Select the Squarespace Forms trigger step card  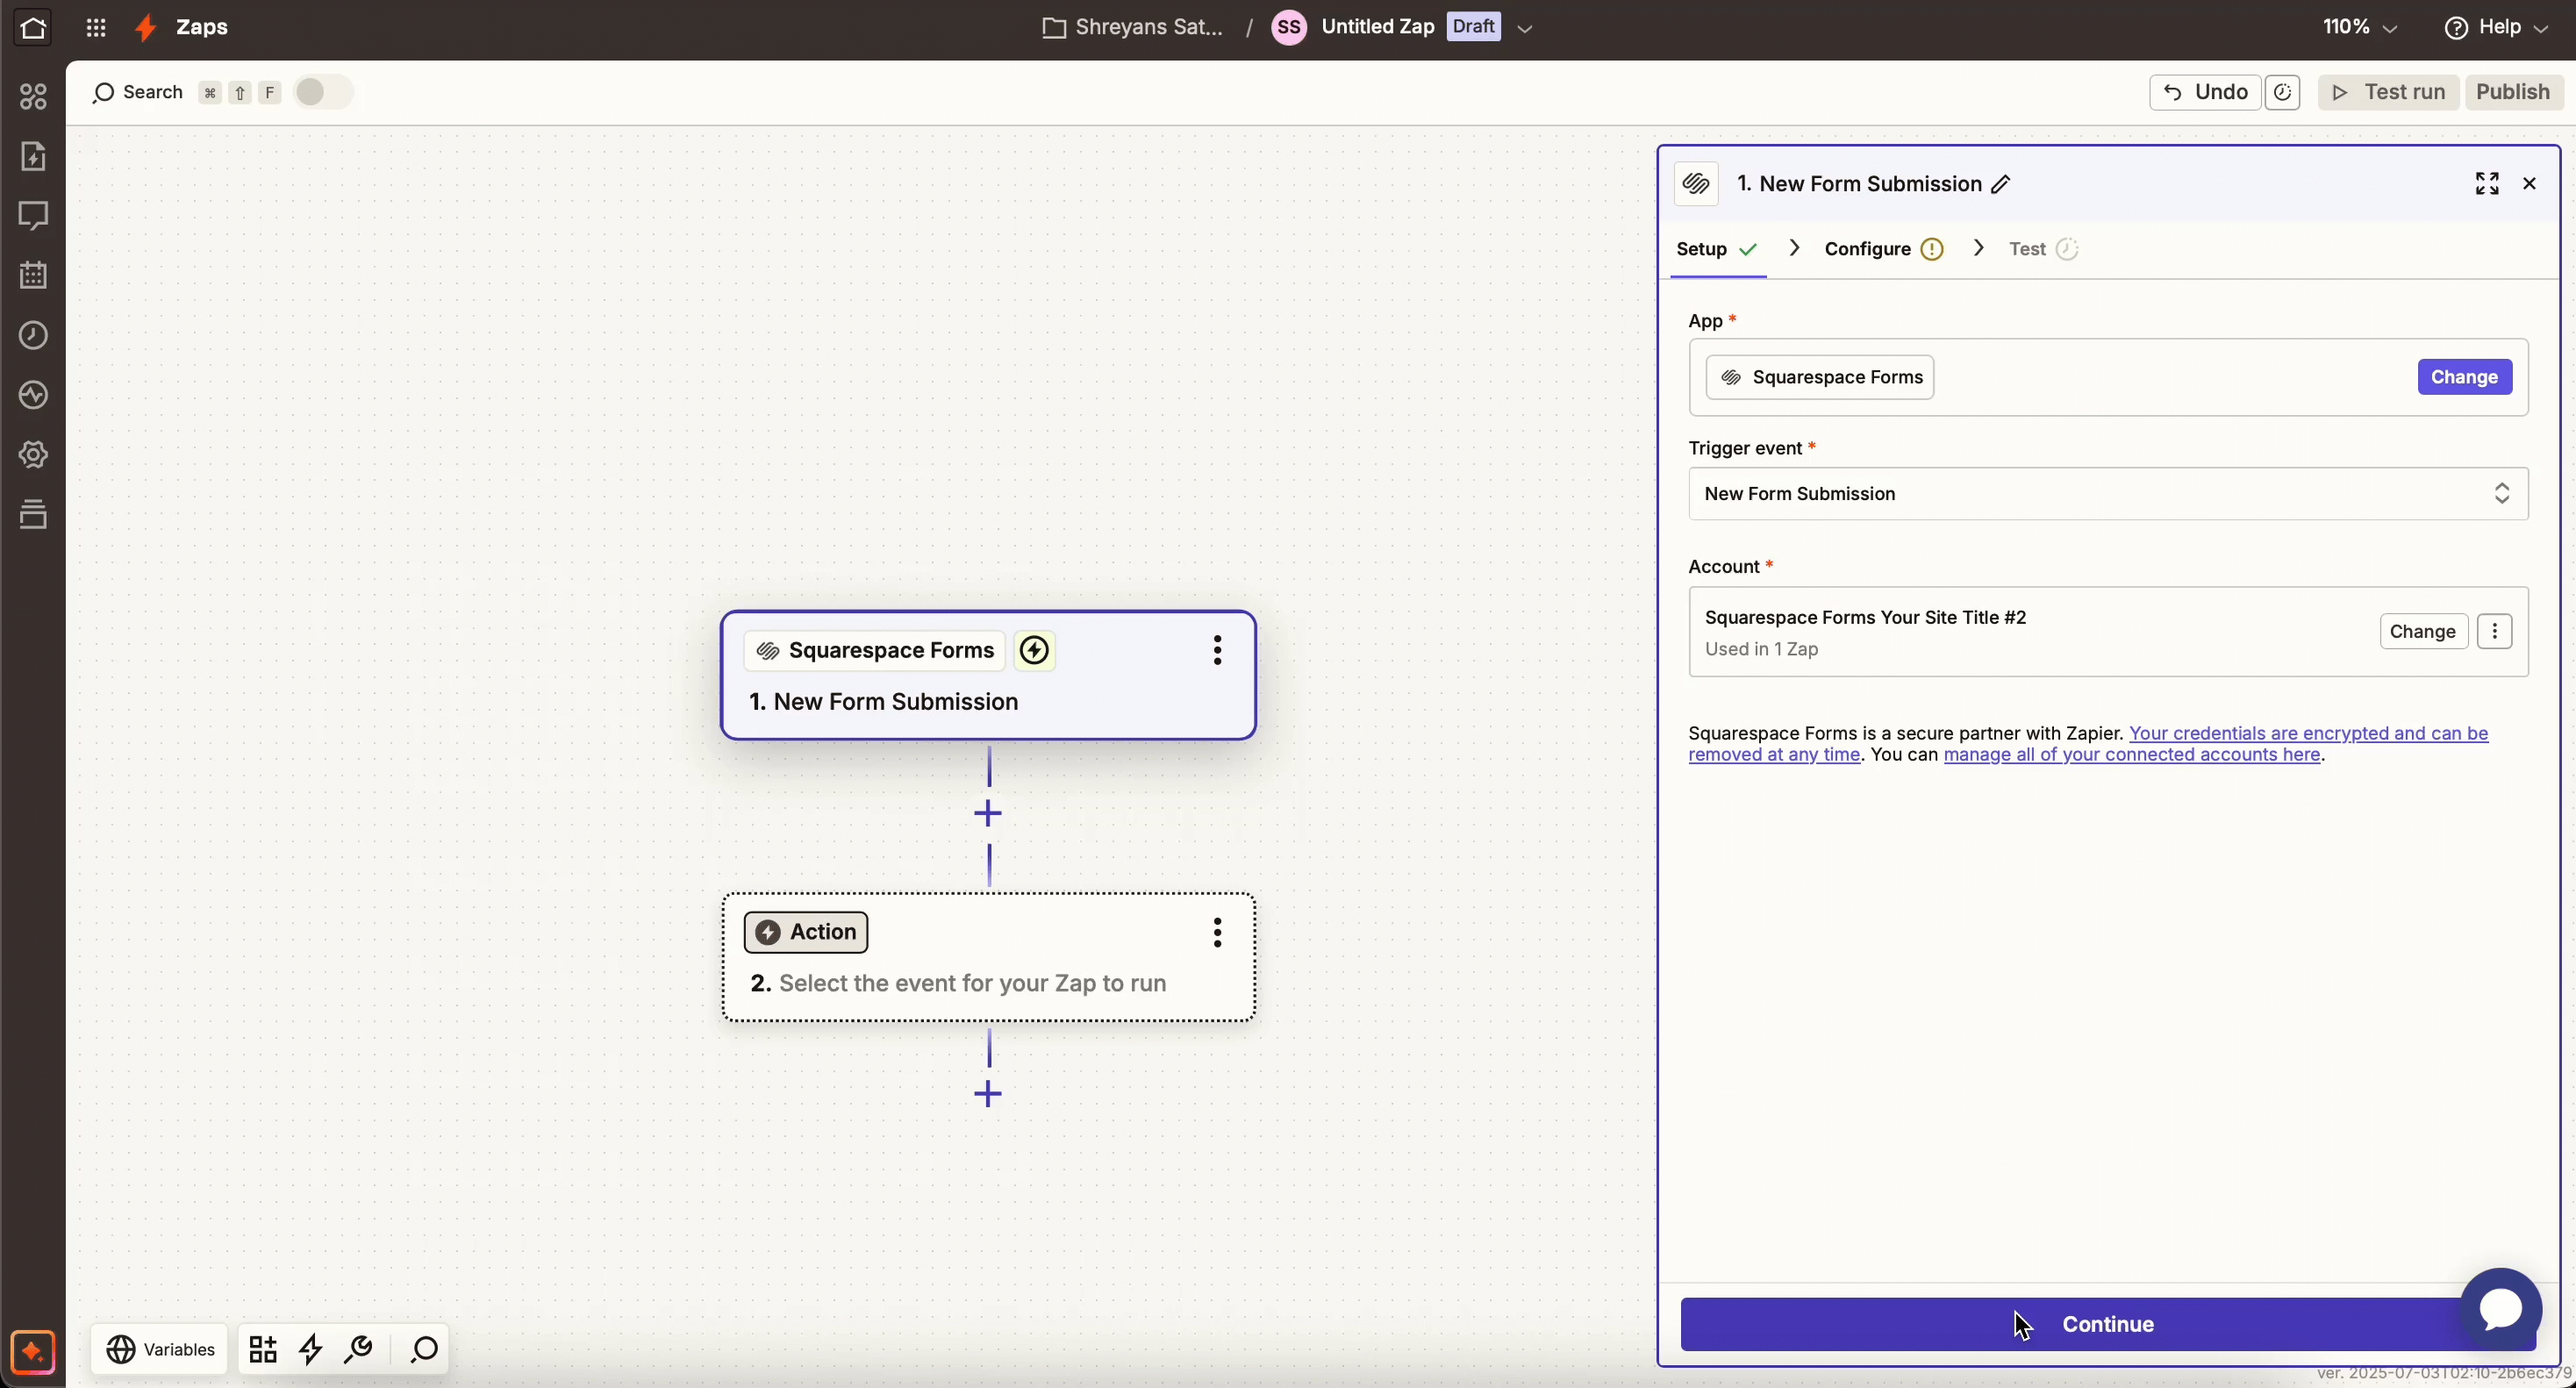[x=988, y=676]
